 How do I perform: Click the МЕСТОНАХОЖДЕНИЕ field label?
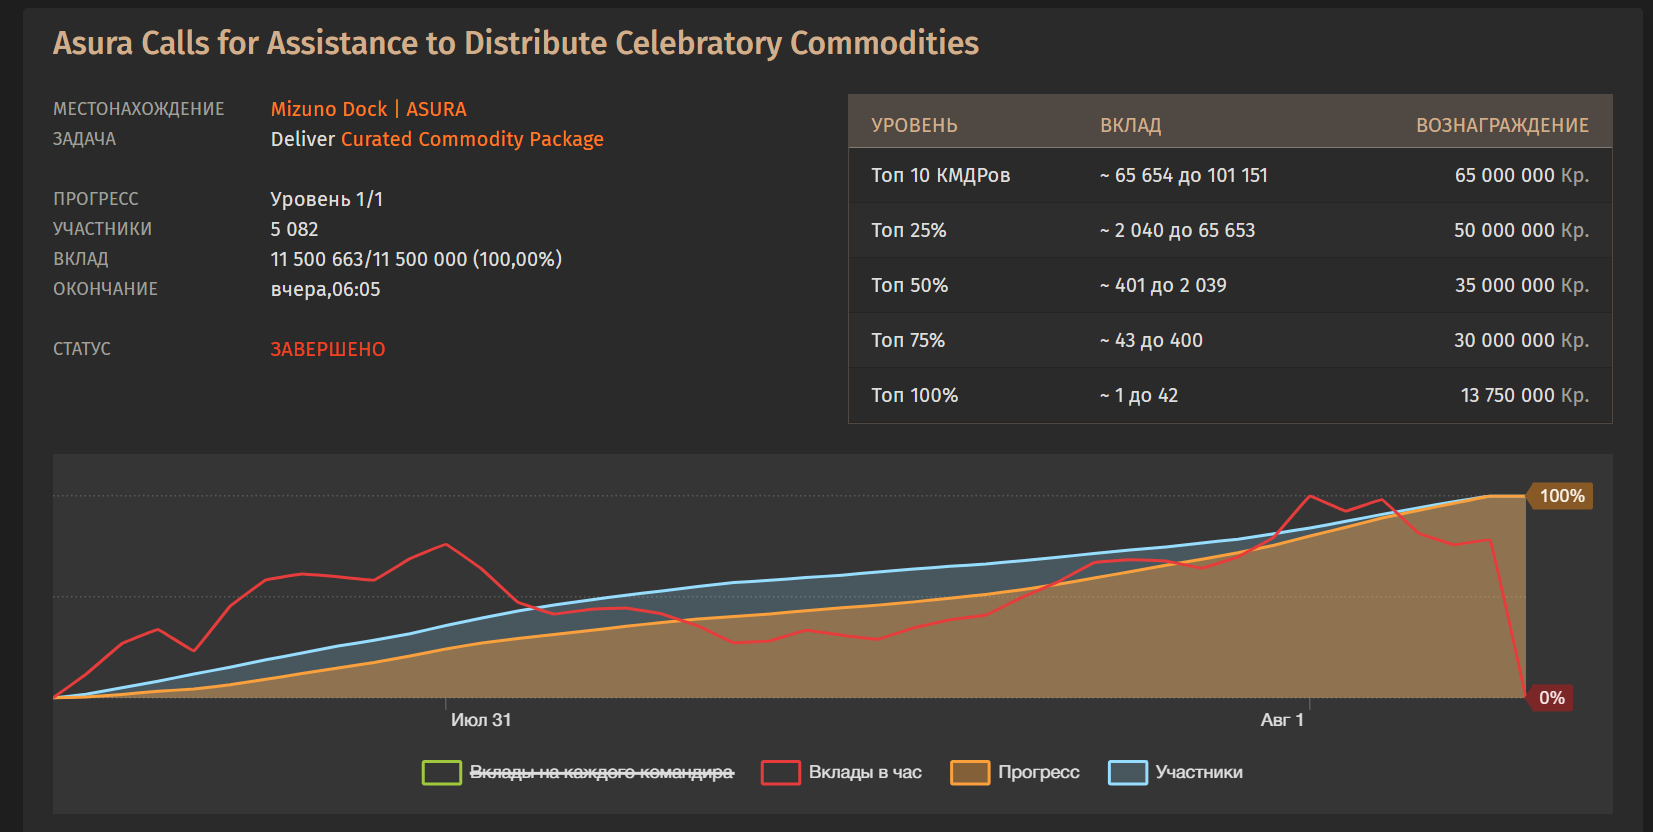139,109
